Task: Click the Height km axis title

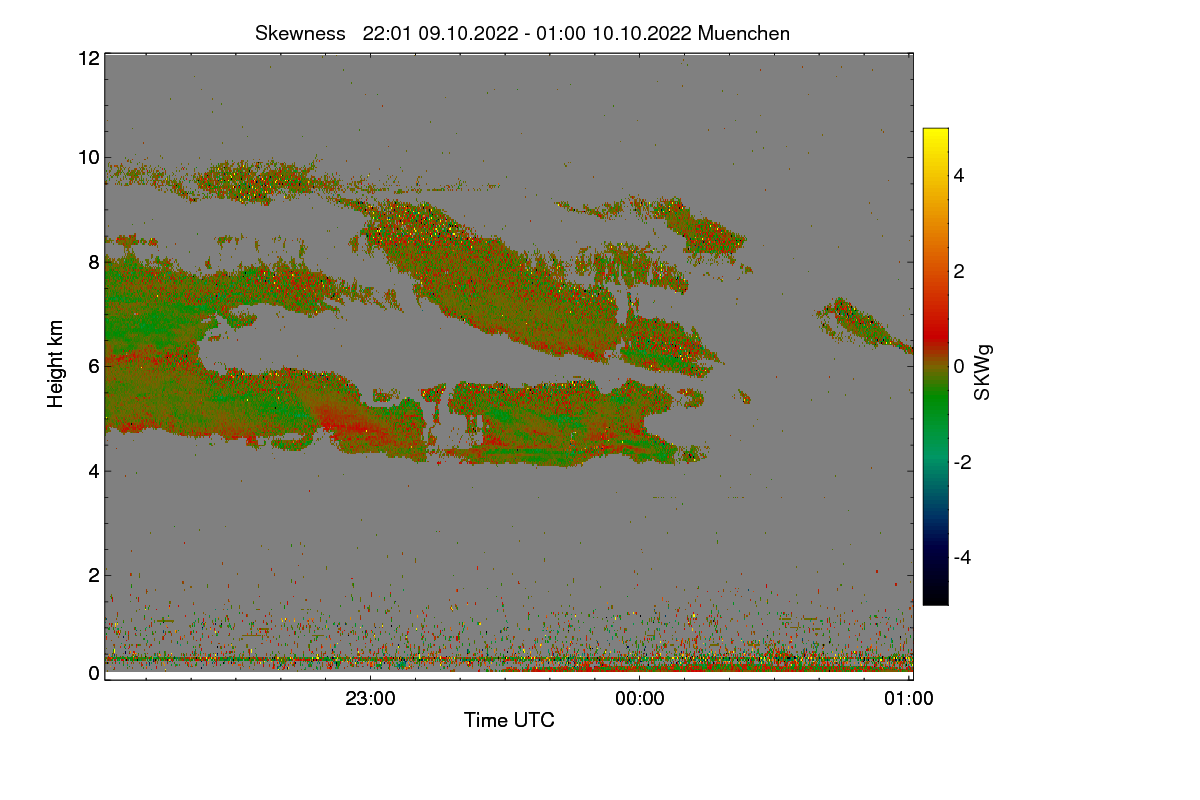Action: click(x=55, y=363)
